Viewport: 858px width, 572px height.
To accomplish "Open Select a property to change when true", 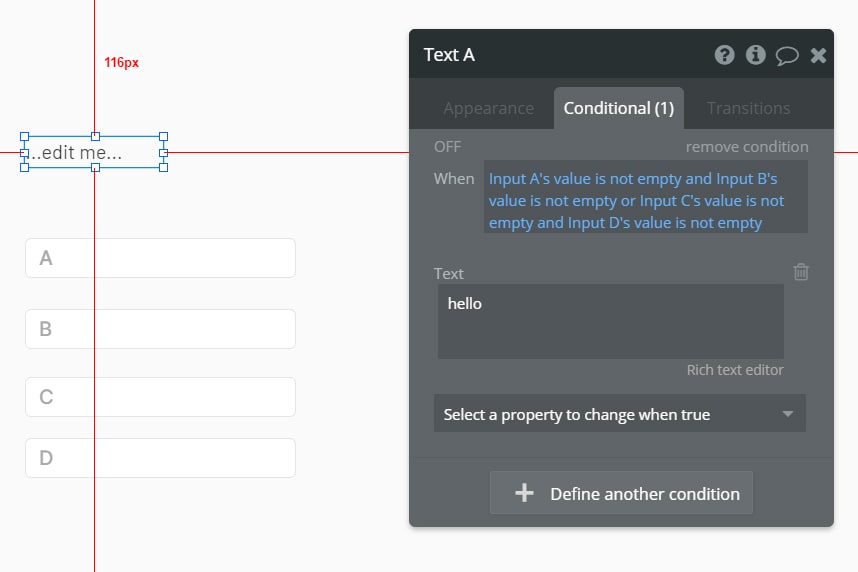I will coord(619,414).
